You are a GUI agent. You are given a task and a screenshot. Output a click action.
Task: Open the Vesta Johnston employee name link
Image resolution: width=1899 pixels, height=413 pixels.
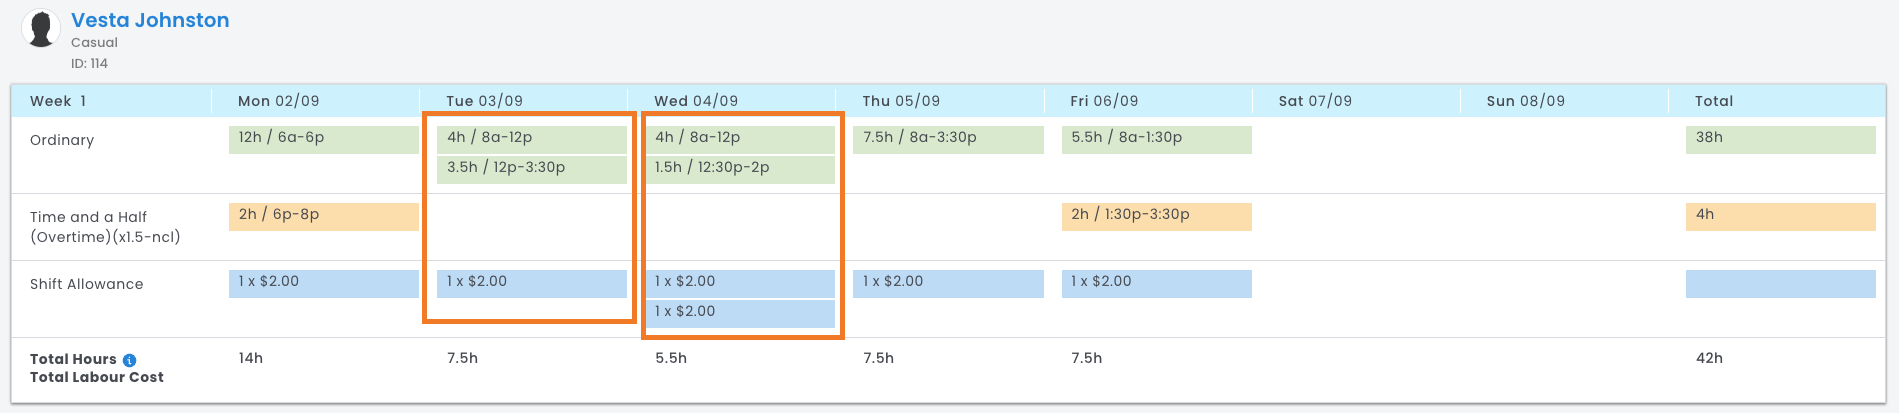[150, 20]
